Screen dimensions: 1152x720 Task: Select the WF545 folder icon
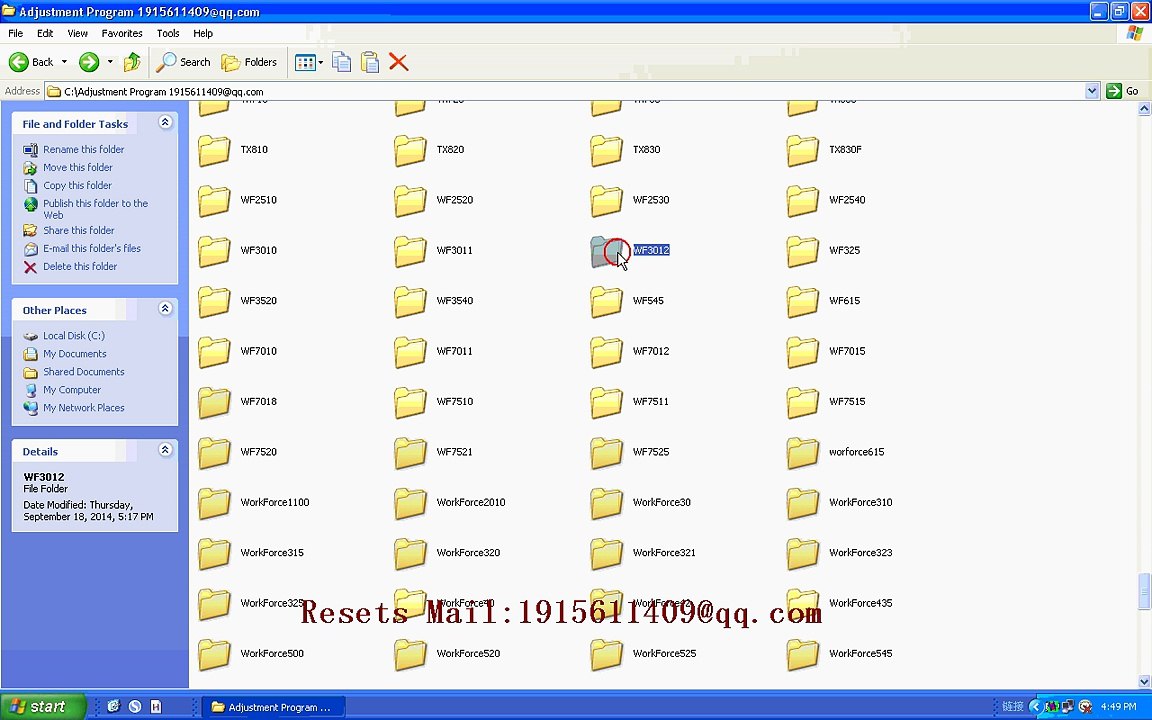[607, 301]
